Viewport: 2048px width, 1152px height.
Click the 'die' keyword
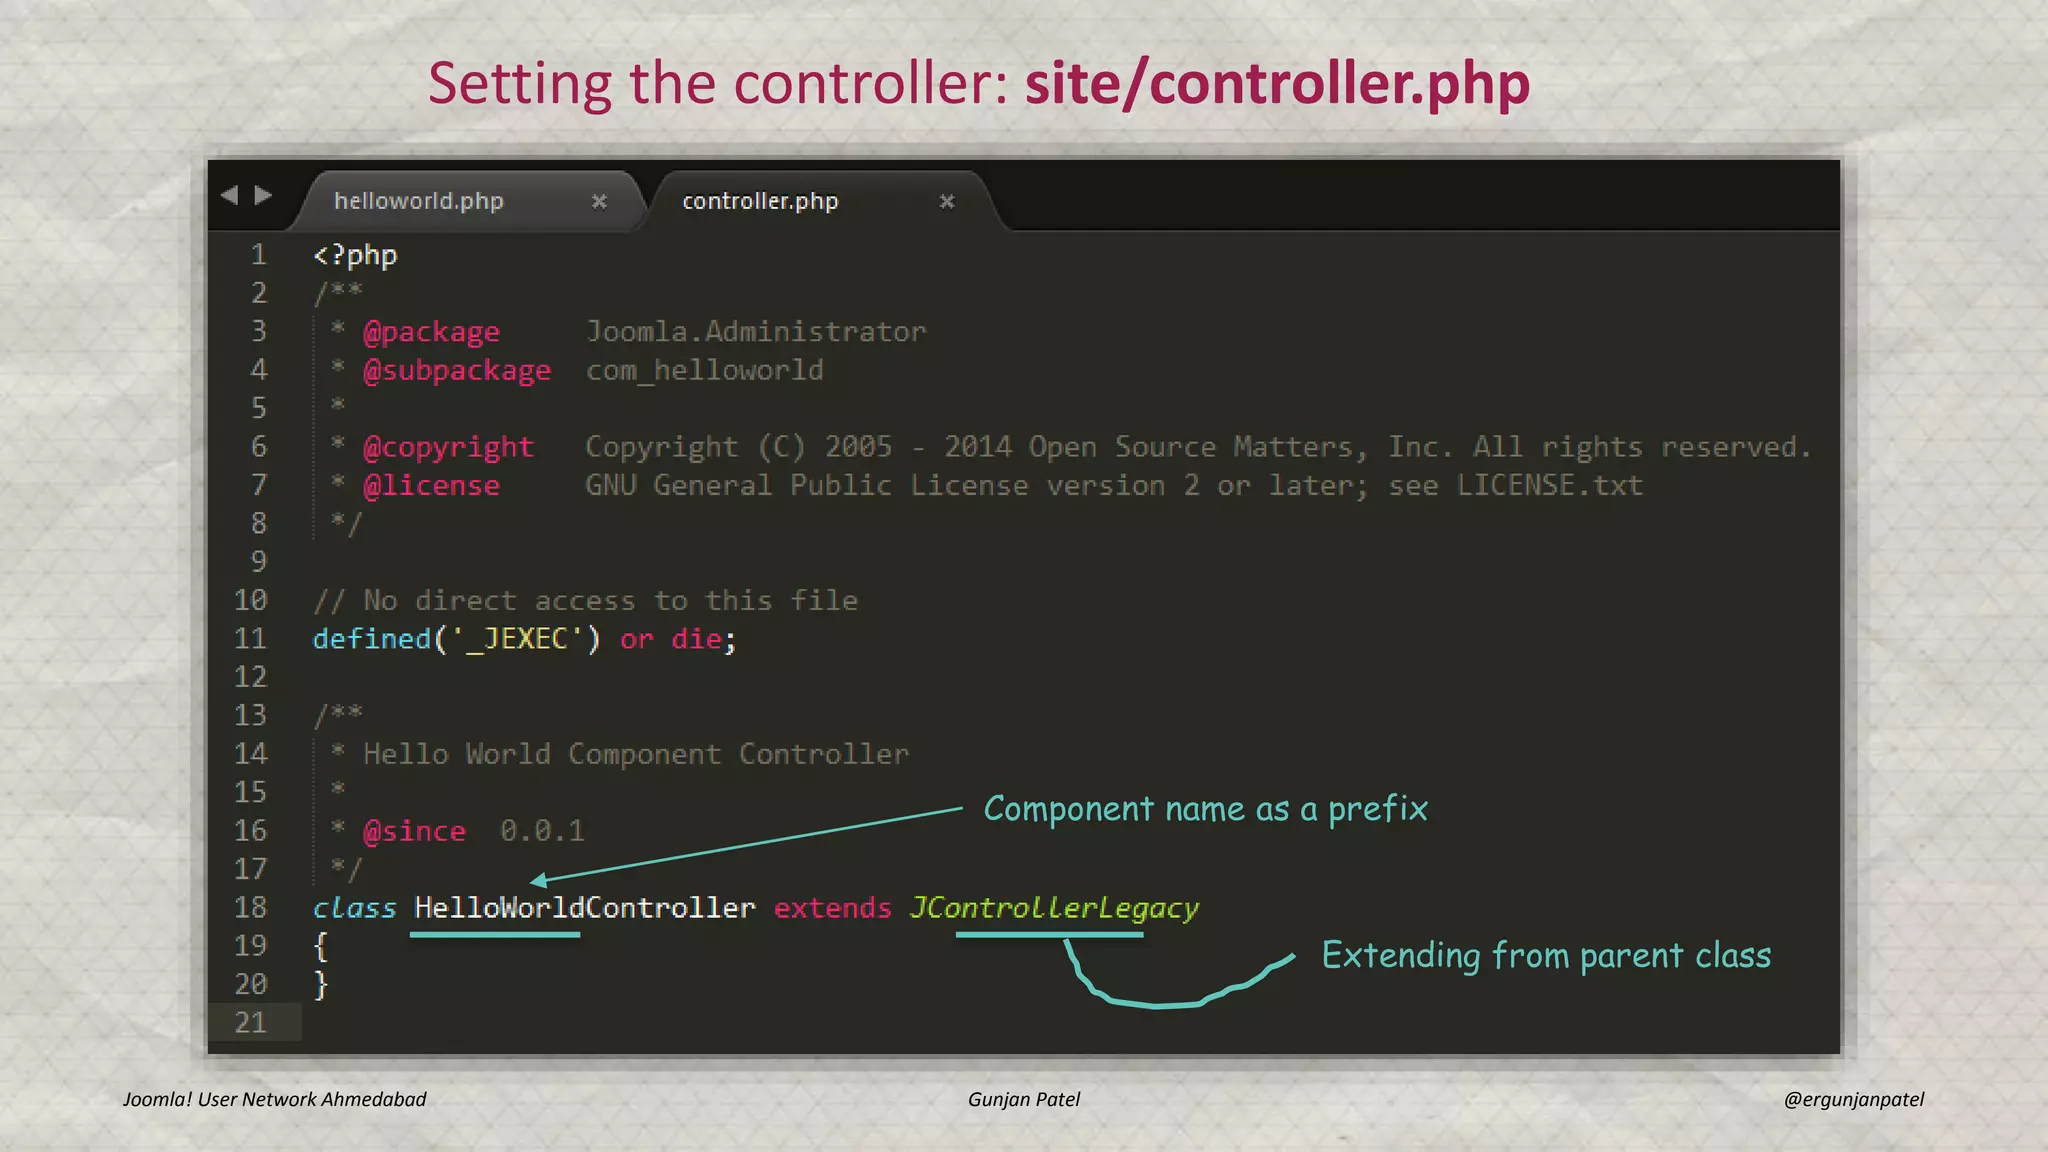click(x=696, y=639)
